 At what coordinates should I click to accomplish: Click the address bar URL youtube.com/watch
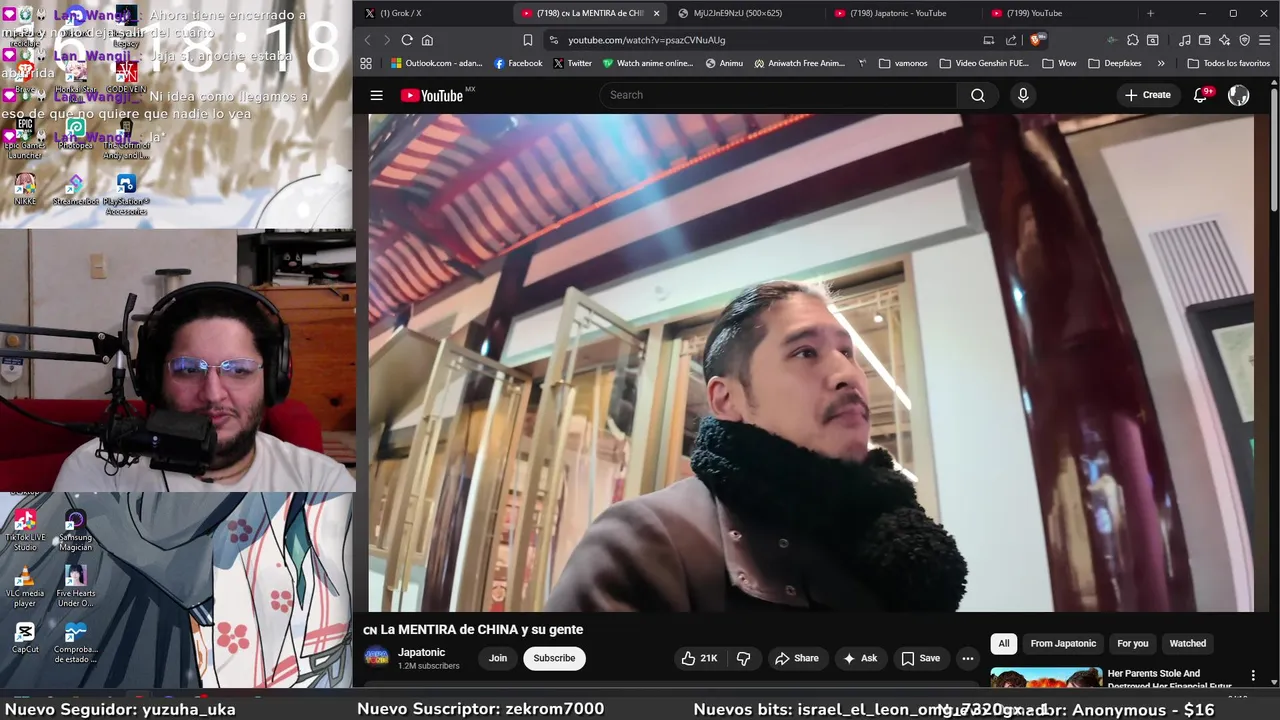coord(646,40)
